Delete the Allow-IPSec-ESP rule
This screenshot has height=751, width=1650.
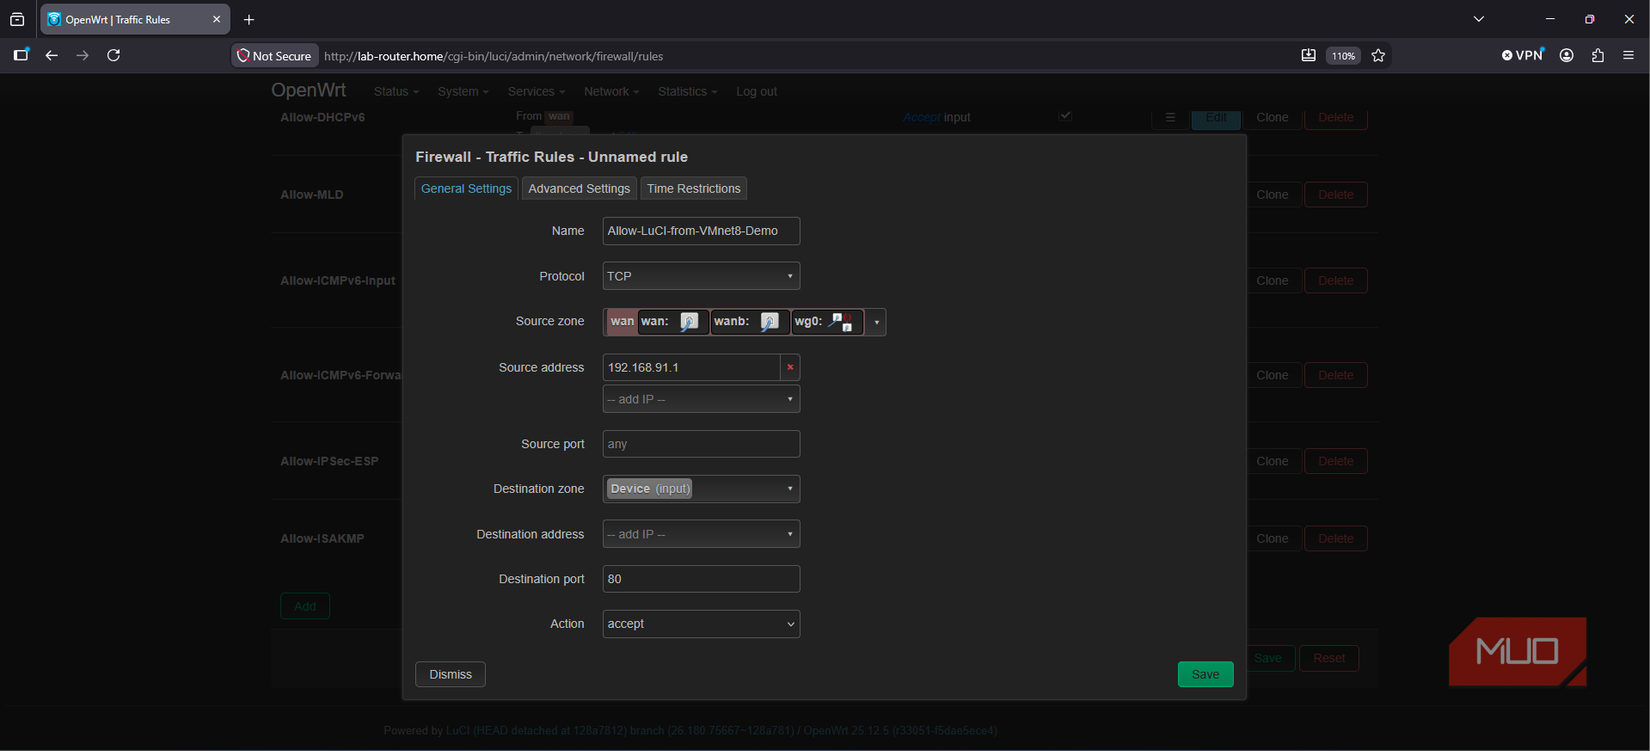tap(1335, 461)
